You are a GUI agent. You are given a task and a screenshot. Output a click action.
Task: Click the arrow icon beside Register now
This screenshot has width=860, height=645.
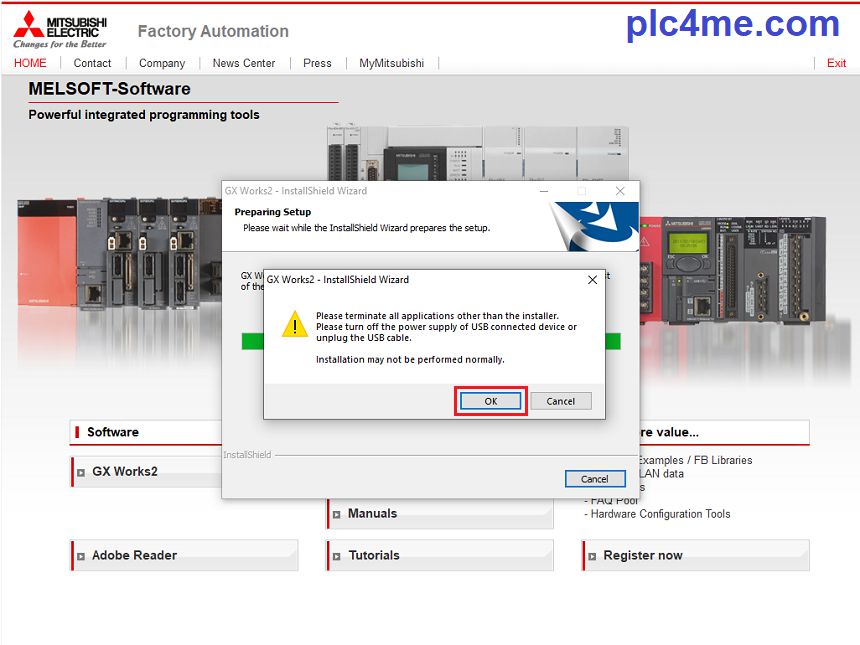tap(592, 556)
